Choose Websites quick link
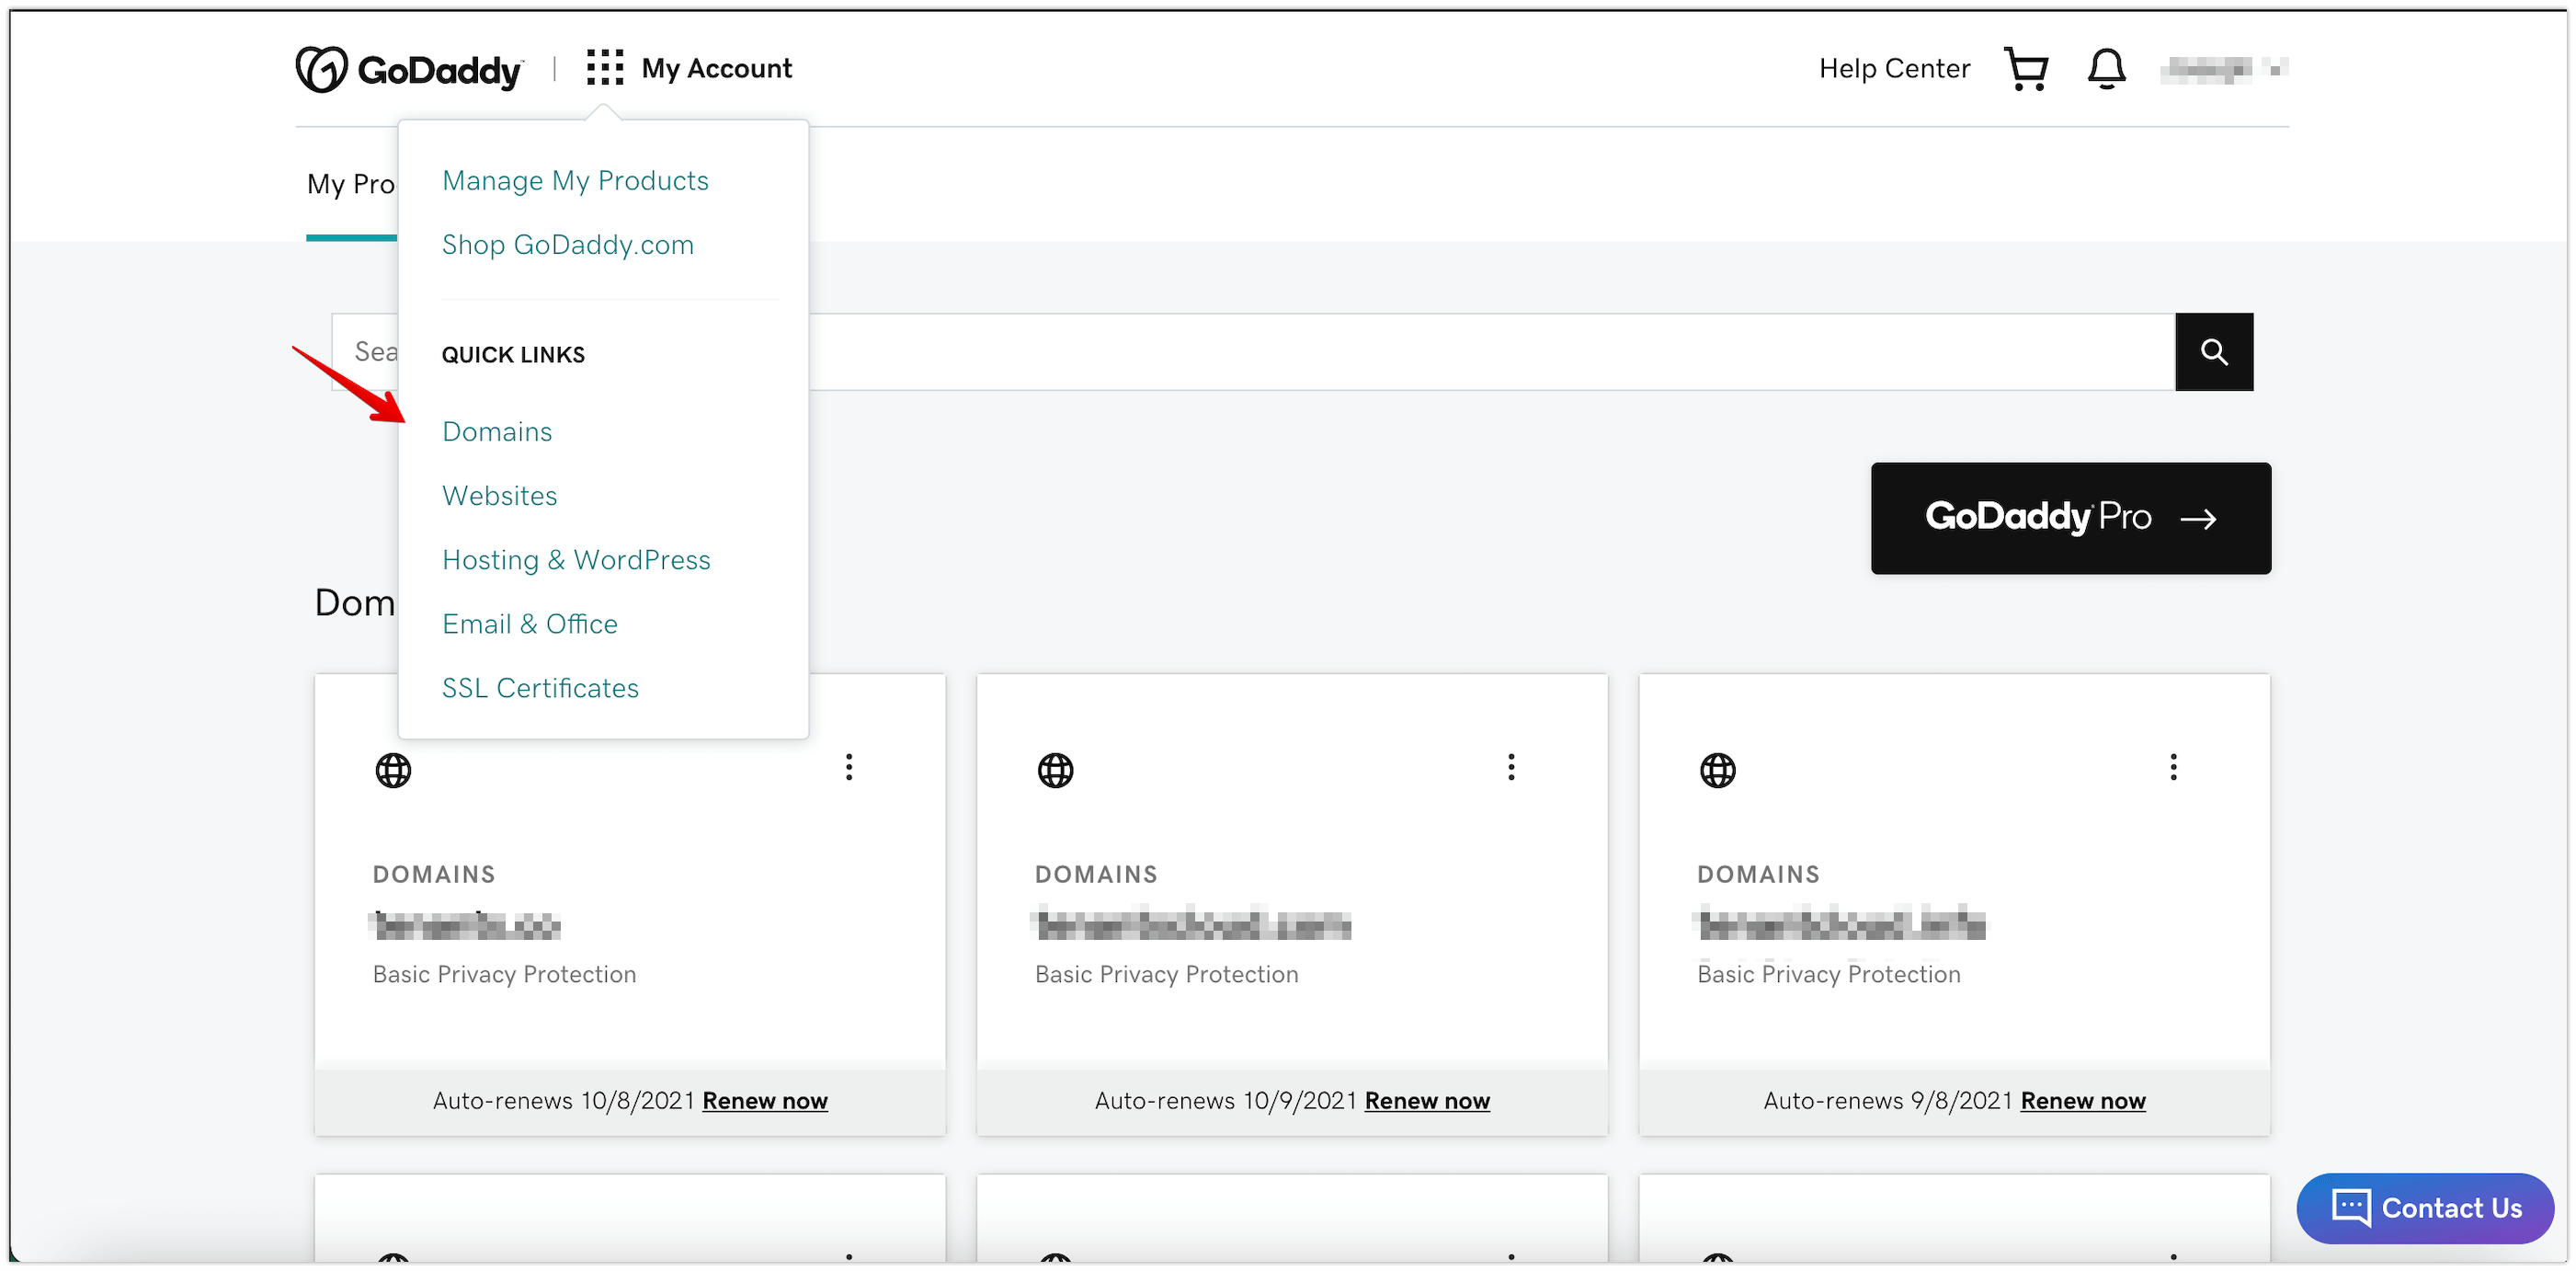The image size is (2576, 1271). click(499, 496)
